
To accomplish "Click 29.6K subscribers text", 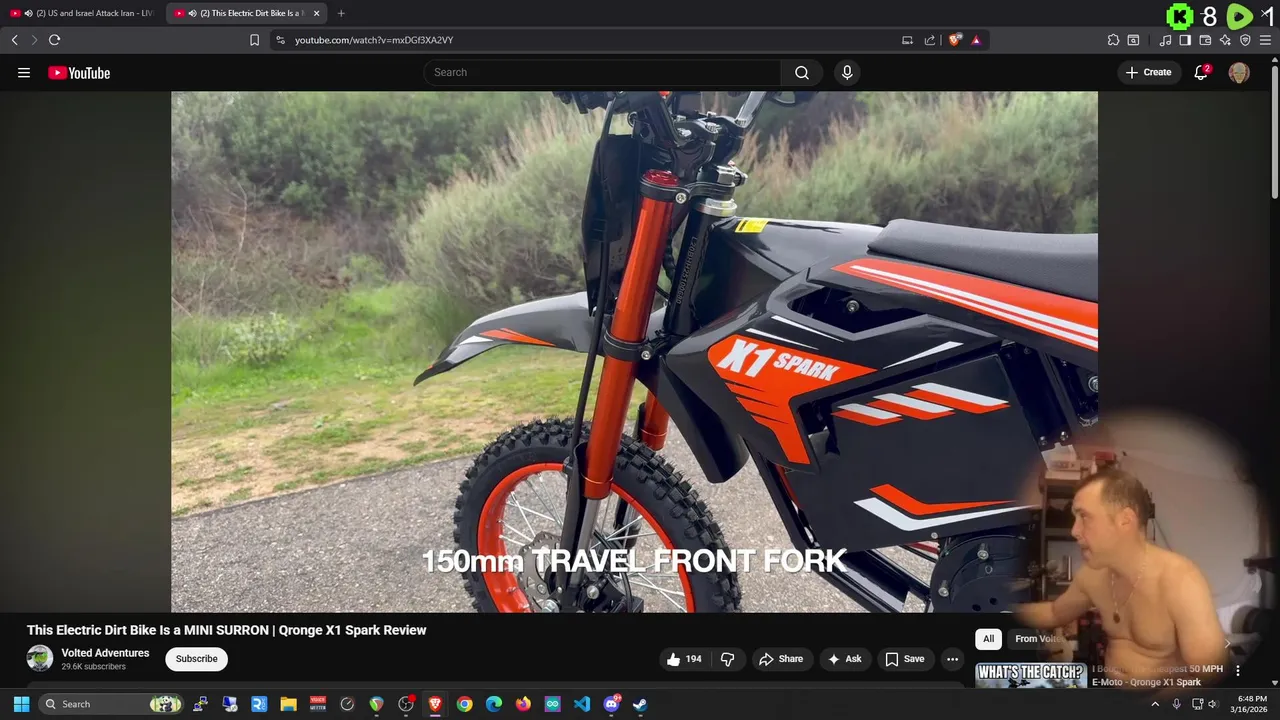I will 93,667.
